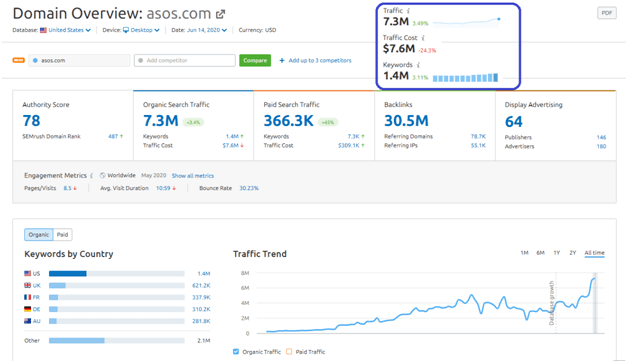Screen dimensions: 628x363
Task: Check the Paid Traffic checkbox
Action: coord(289,352)
